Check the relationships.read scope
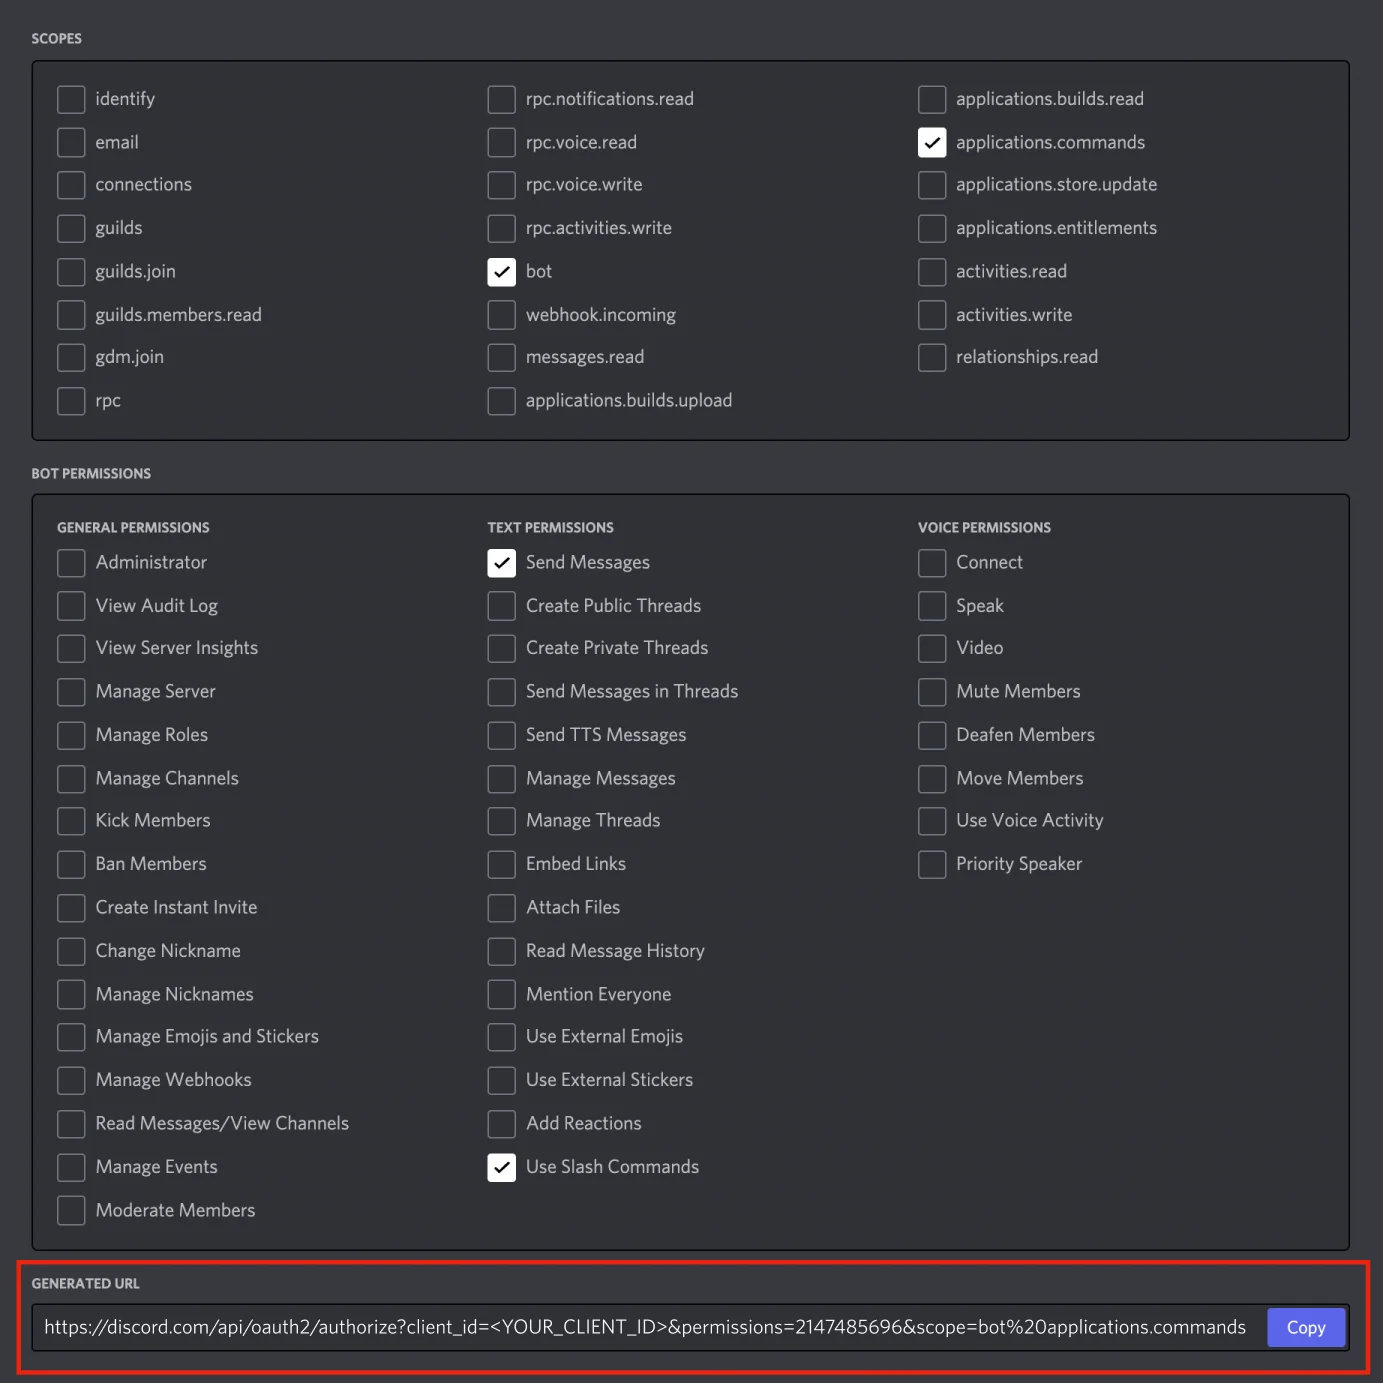The image size is (1383, 1384). 931,357
